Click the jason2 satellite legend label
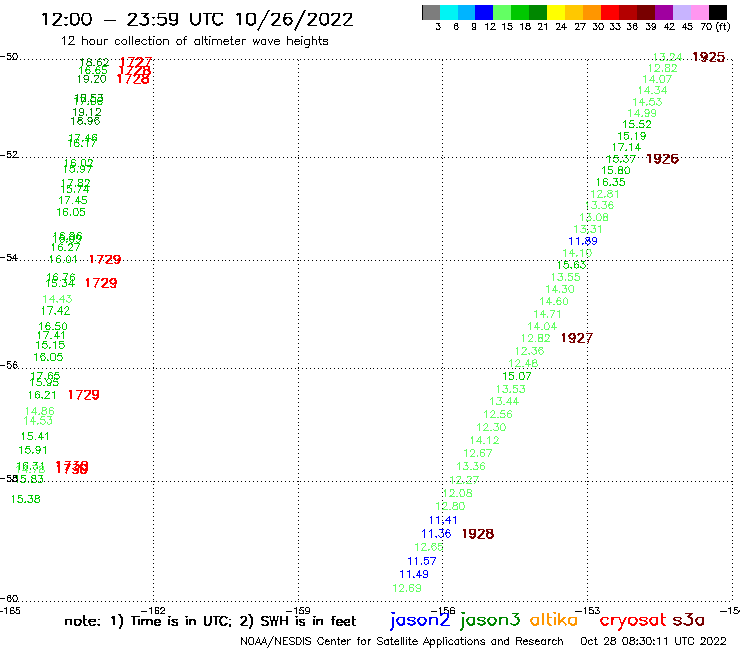Viewport: 740px width, 650px height. (x=420, y=620)
